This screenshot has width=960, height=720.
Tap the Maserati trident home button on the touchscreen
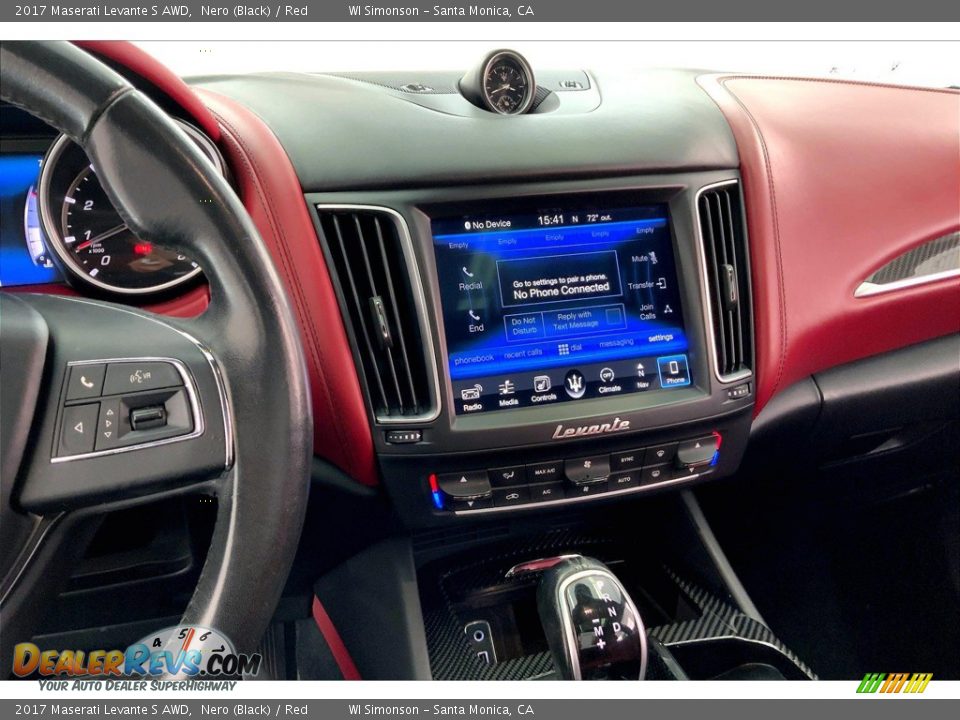click(x=575, y=384)
